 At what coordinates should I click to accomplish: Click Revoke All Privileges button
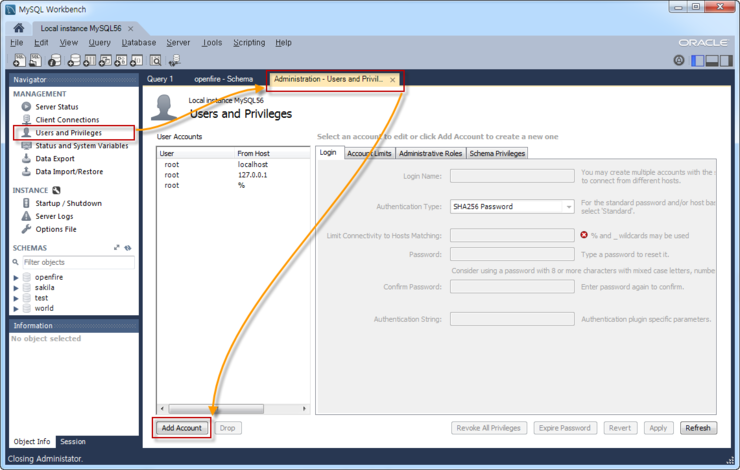488,428
